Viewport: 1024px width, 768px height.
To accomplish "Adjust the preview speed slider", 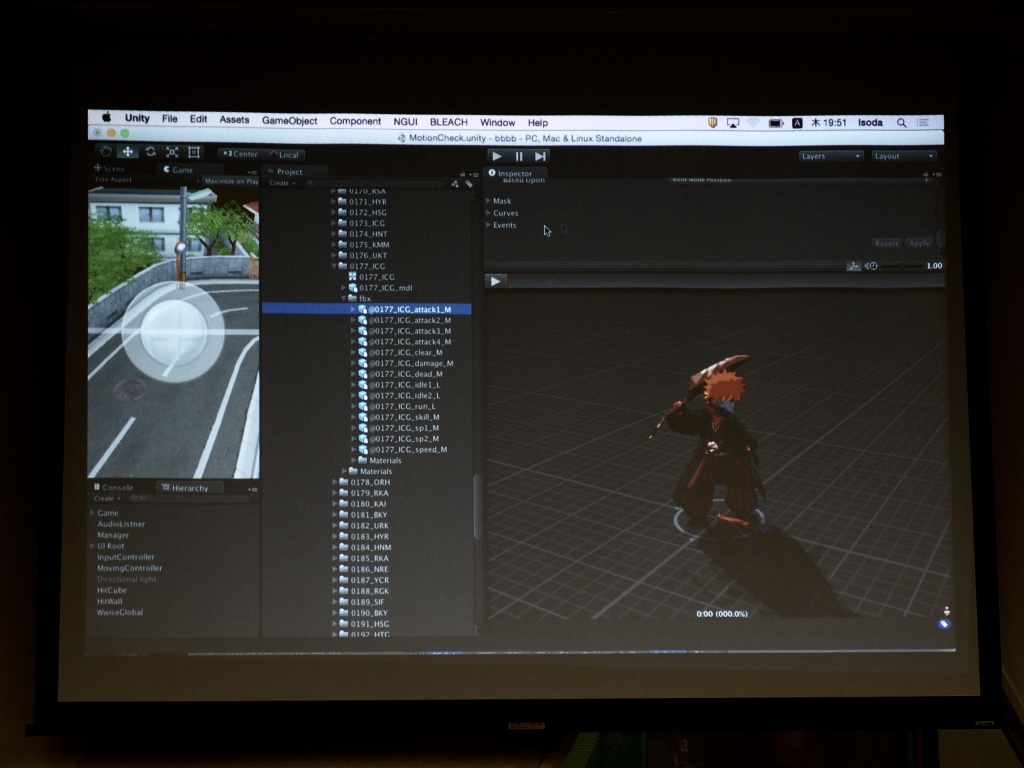I will (x=902, y=266).
